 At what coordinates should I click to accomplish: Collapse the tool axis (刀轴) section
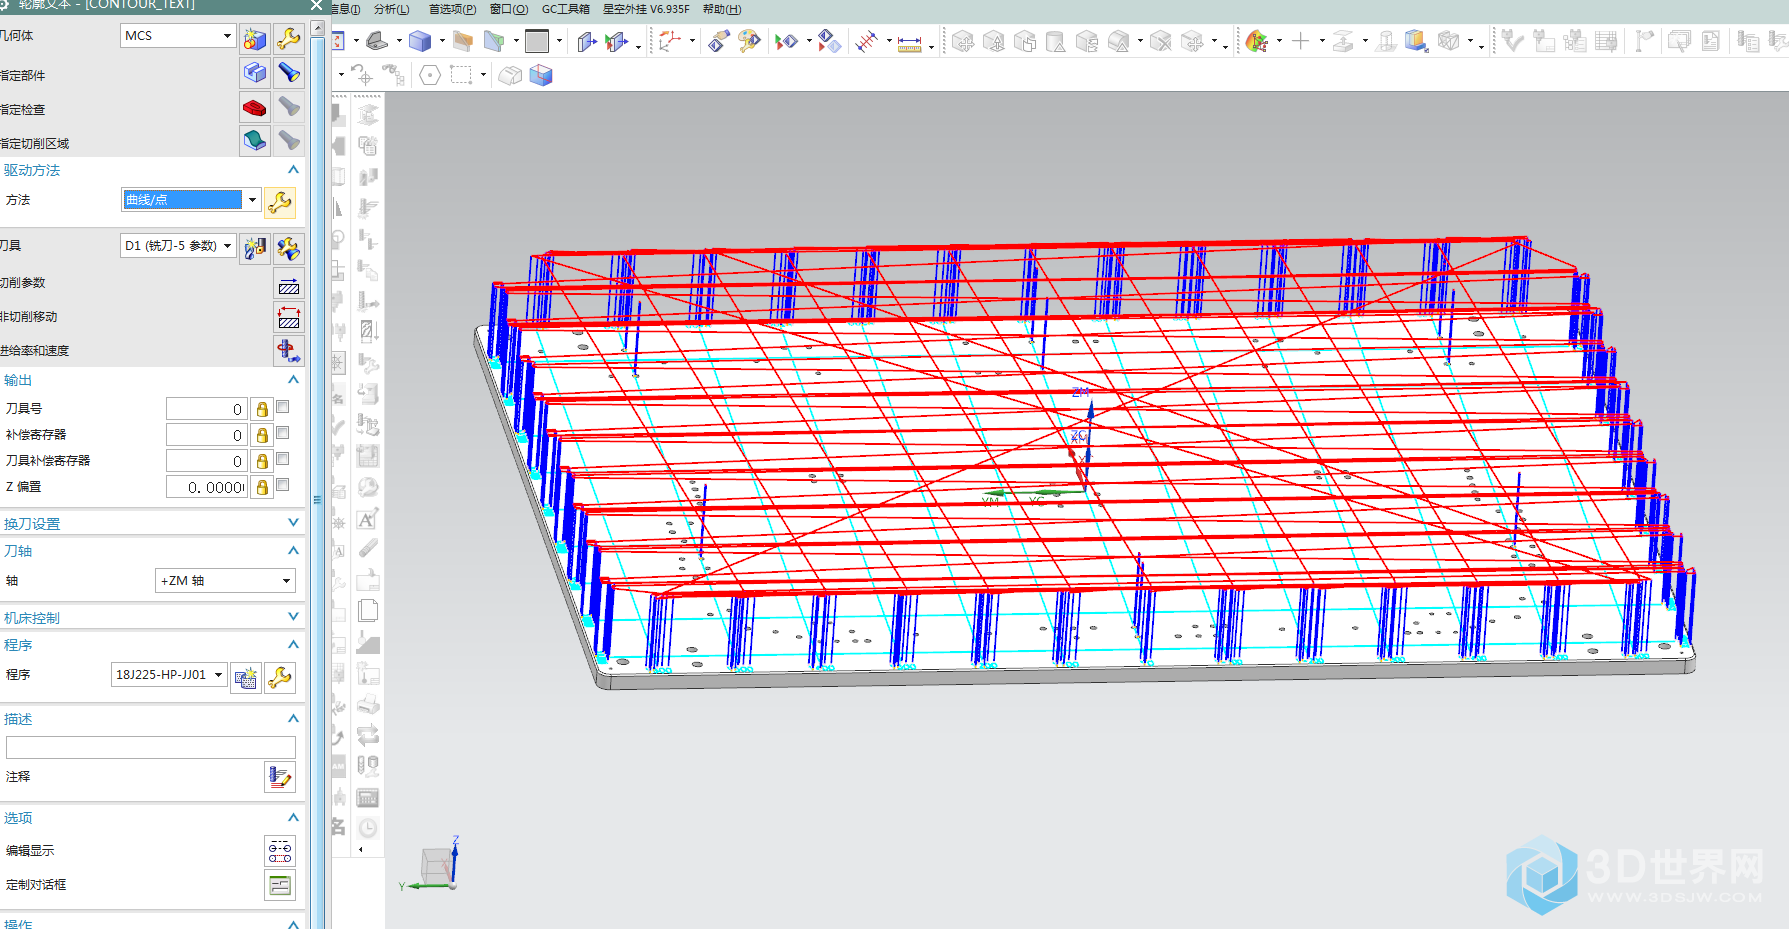293,551
